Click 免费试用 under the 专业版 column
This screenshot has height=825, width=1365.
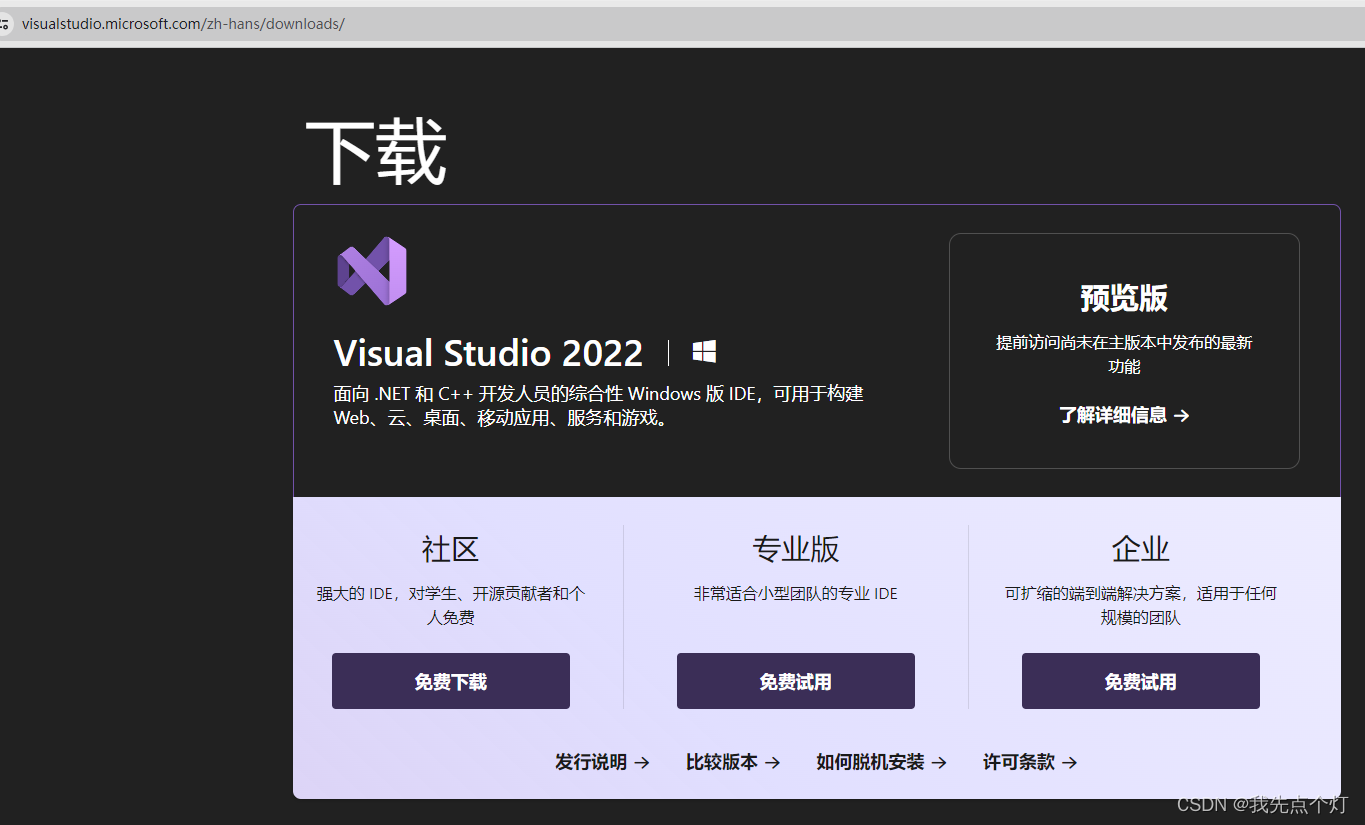tap(795, 681)
